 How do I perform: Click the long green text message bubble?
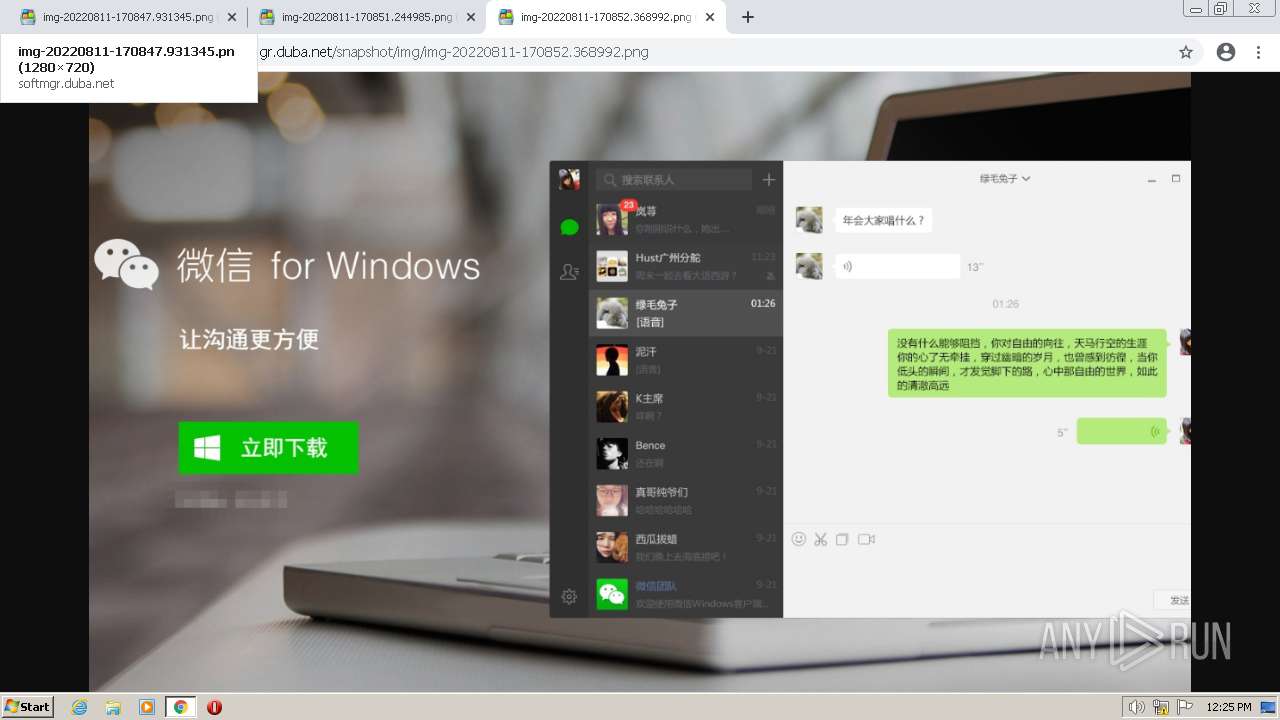click(1027, 363)
